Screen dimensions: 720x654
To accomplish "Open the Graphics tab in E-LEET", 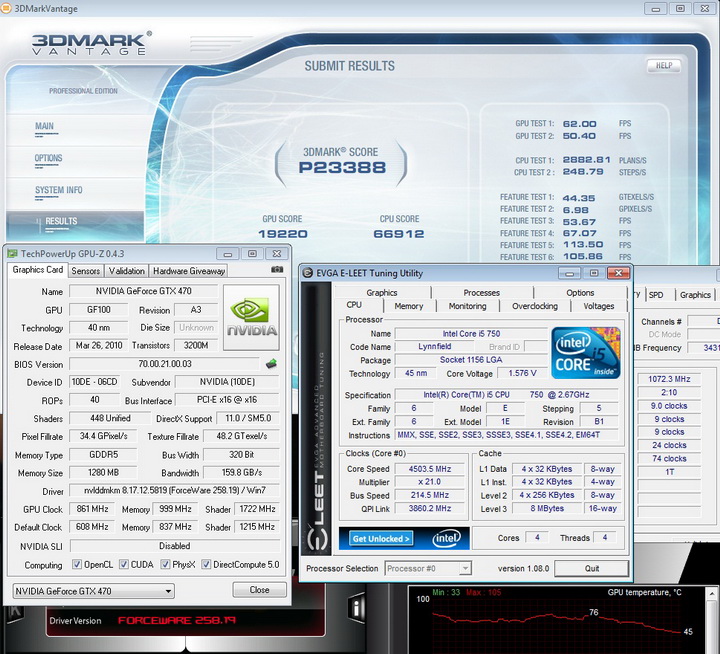I will click(x=382, y=293).
